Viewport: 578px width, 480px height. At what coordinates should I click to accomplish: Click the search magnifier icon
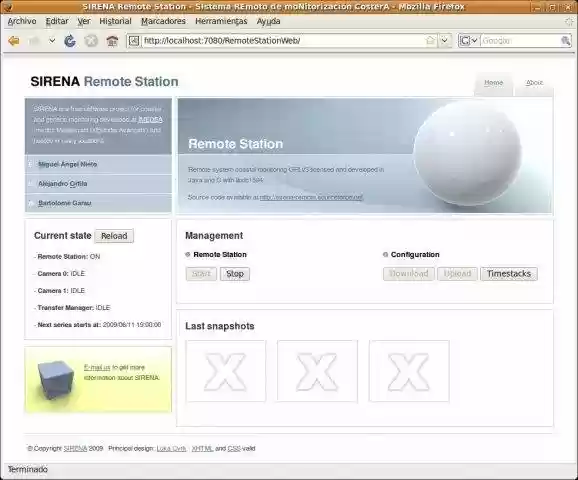pos(565,41)
